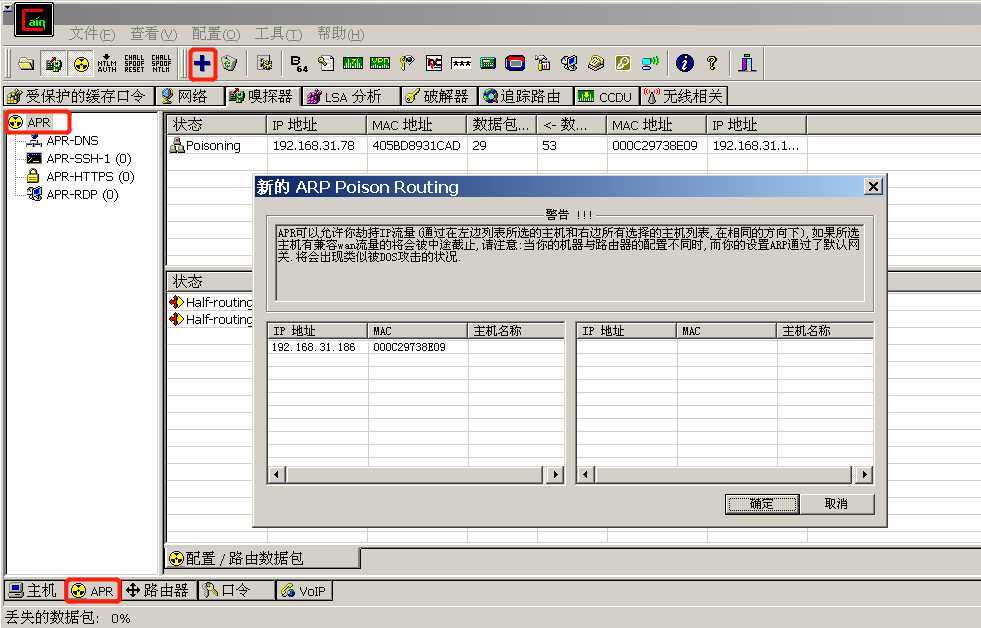Click the blue plus add-to-list icon
The height and width of the screenshot is (628, 981).
(202, 63)
